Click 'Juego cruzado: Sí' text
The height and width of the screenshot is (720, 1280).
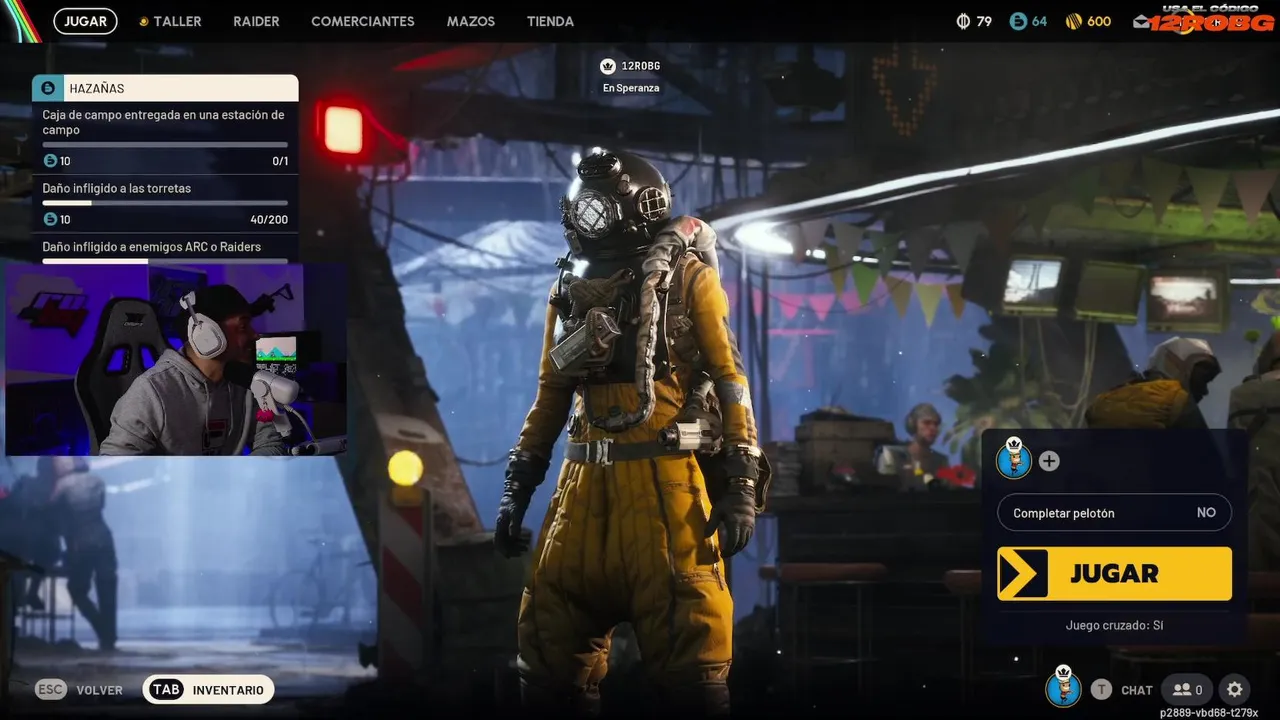point(1114,625)
